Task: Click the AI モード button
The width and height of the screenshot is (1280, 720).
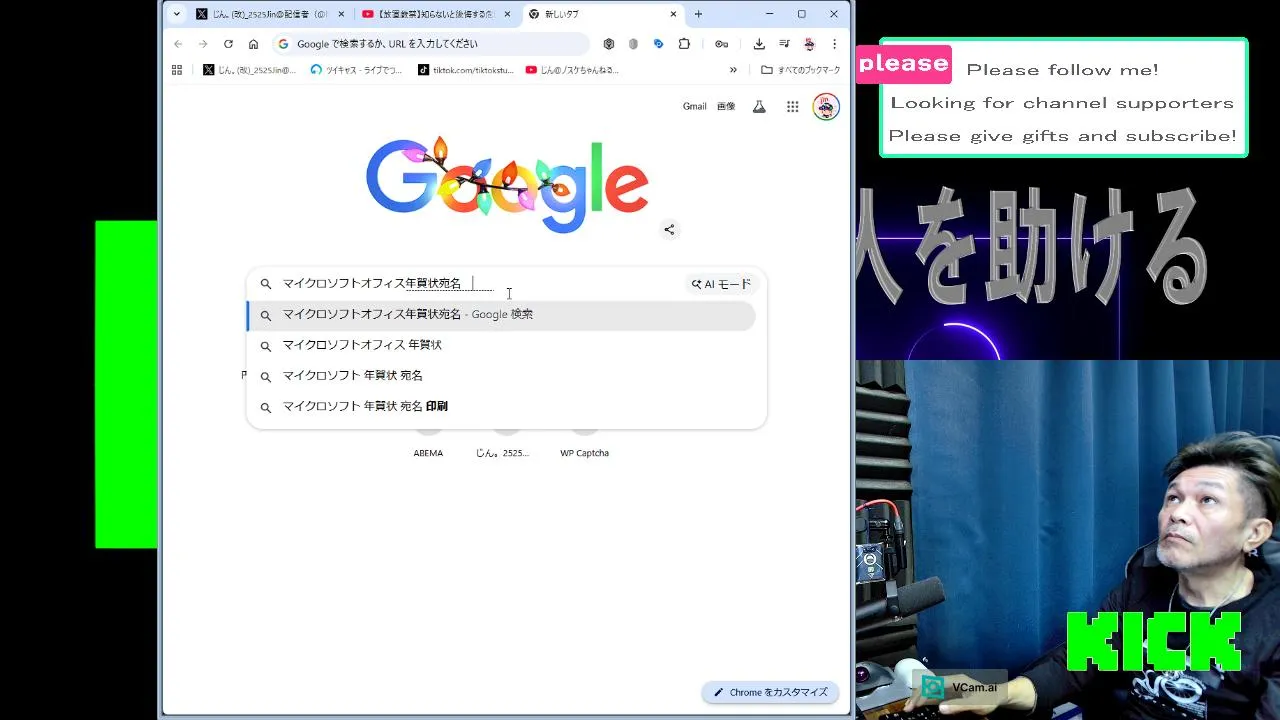Action: [x=721, y=284]
